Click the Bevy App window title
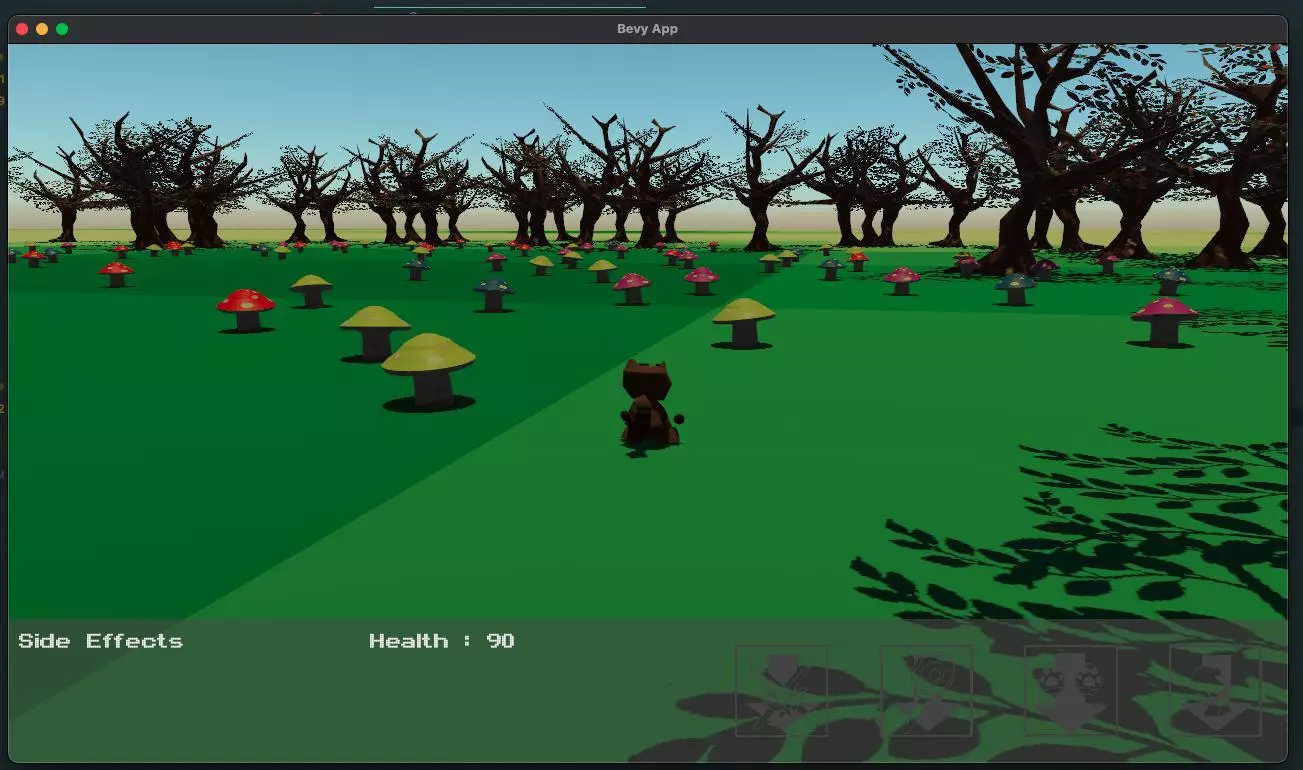1303x770 pixels. 647,29
